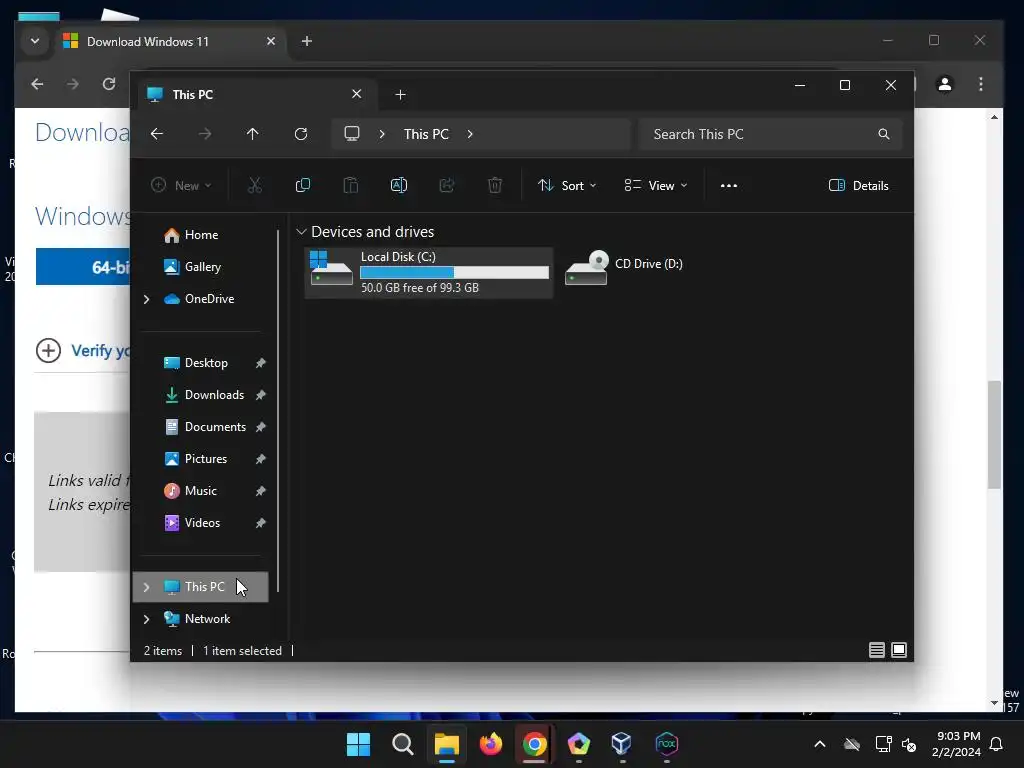The height and width of the screenshot is (768, 1024).
Task: Open taskbar Search
Action: pos(402,744)
